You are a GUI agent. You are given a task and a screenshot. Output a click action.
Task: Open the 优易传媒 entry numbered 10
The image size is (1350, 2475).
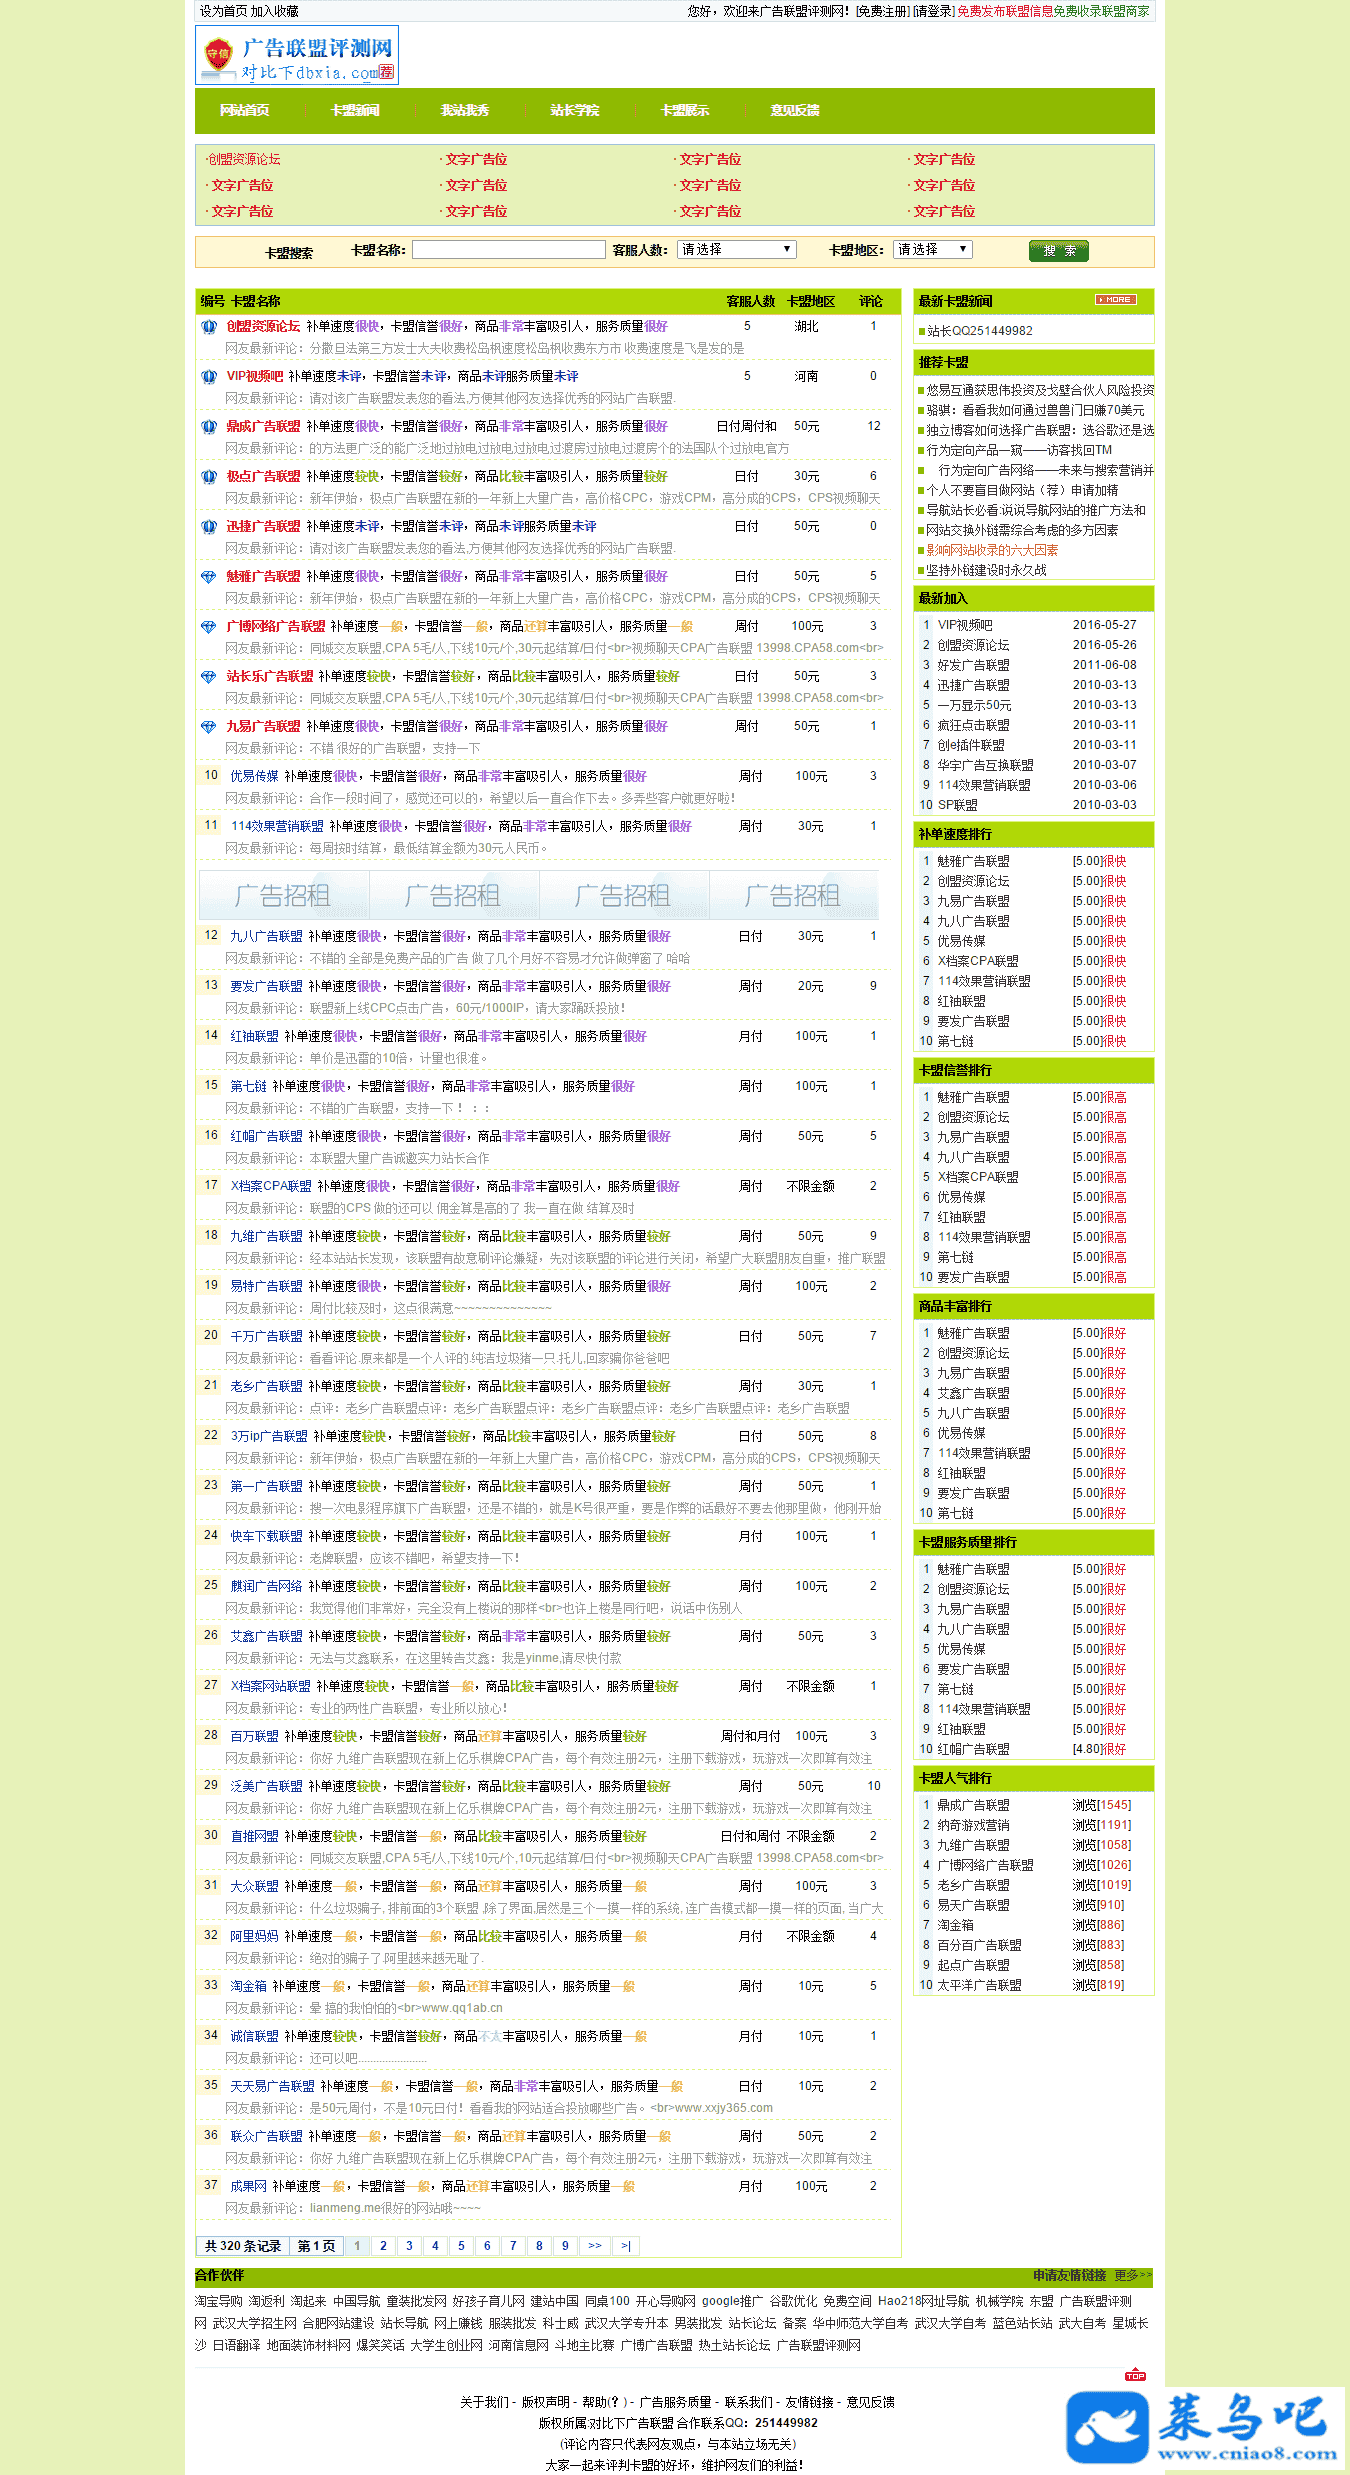click(254, 776)
